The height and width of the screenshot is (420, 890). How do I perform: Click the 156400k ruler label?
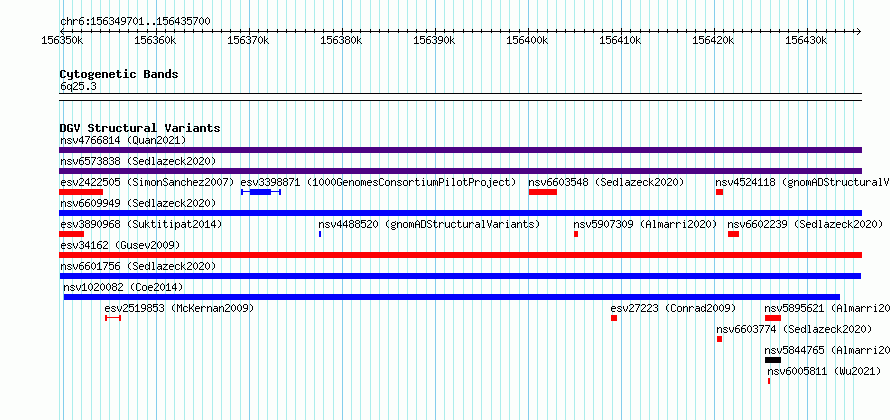(528, 41)
